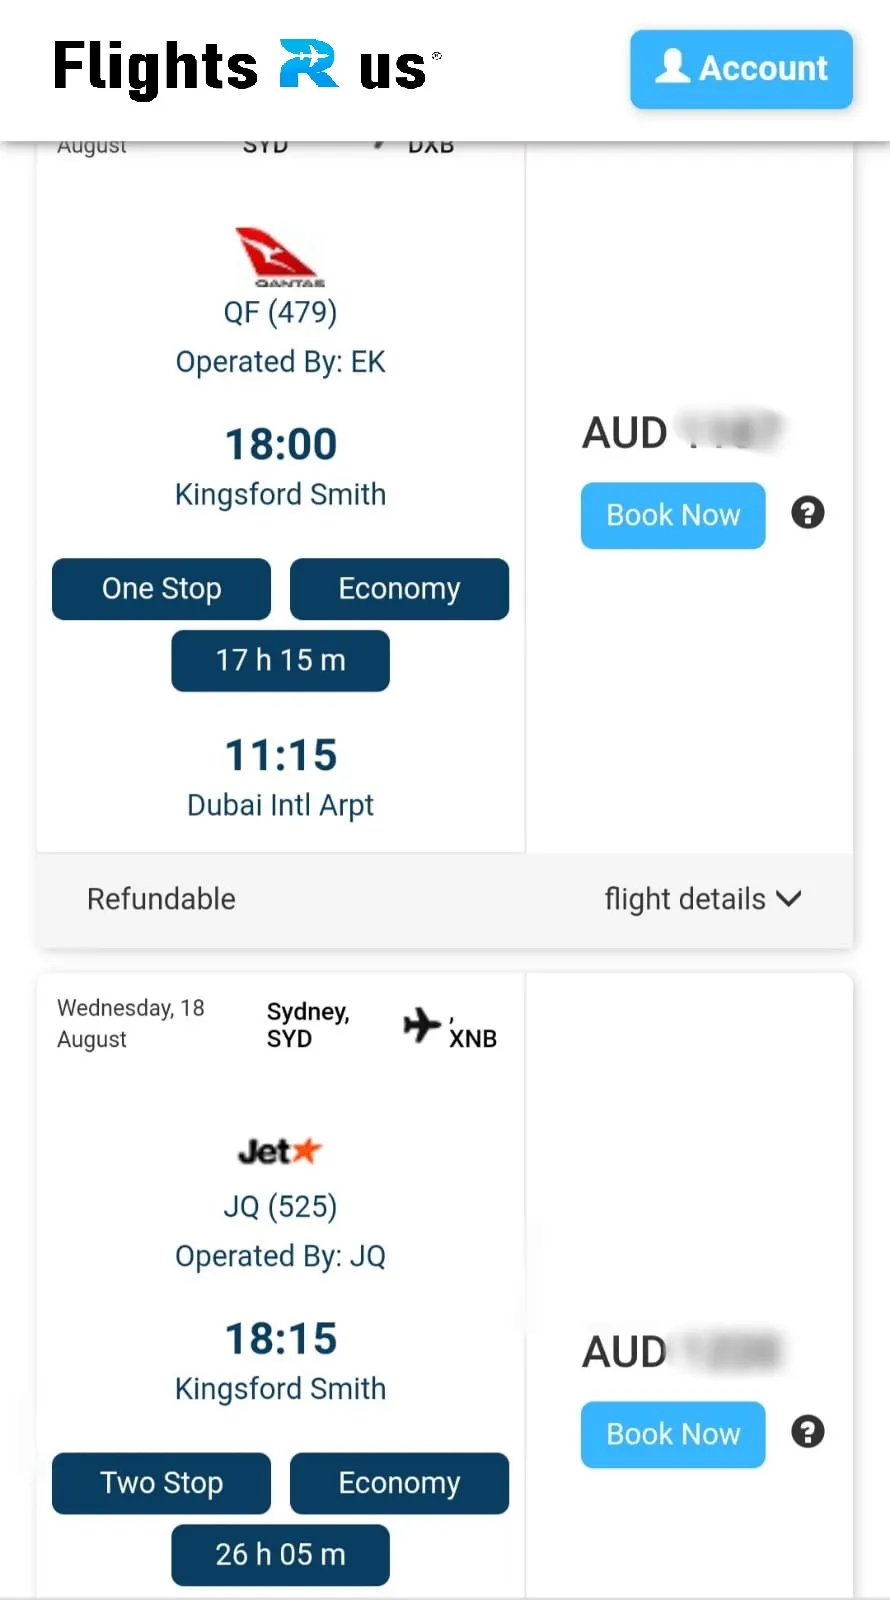The image size is (890, 1600).
Task: Book the Jetstar JQ 525 flight
Action: tap(673, 1434)
